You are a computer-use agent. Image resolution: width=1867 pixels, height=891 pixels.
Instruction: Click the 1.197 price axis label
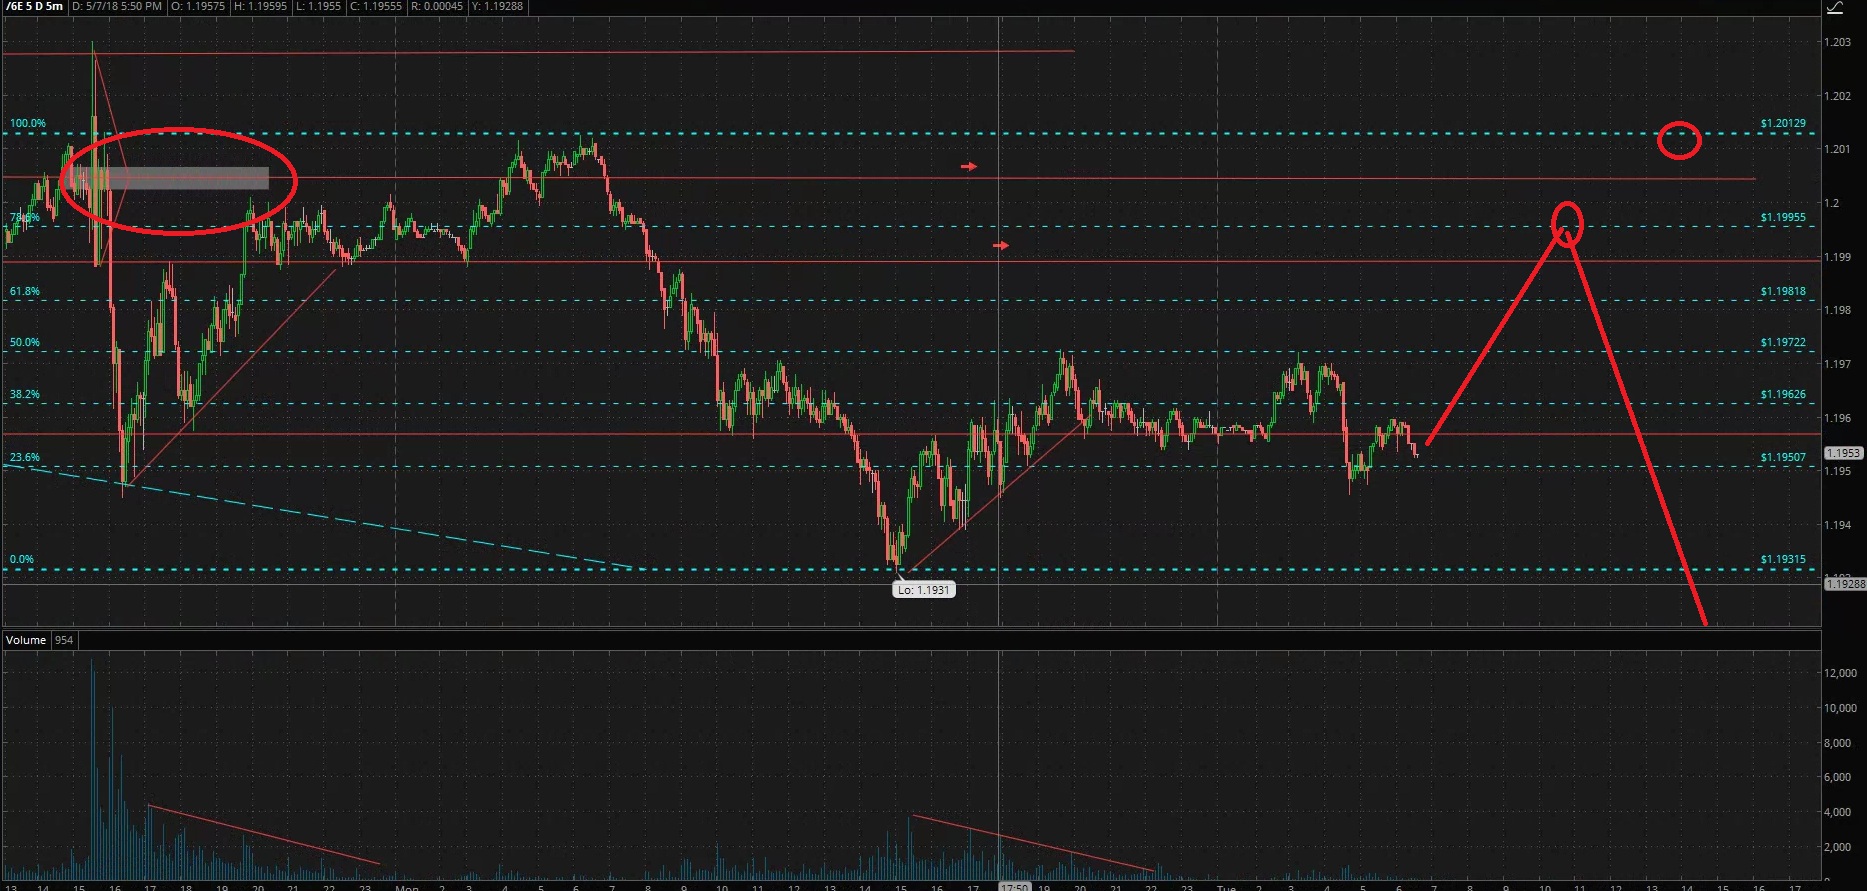[x=1838, y=365]
